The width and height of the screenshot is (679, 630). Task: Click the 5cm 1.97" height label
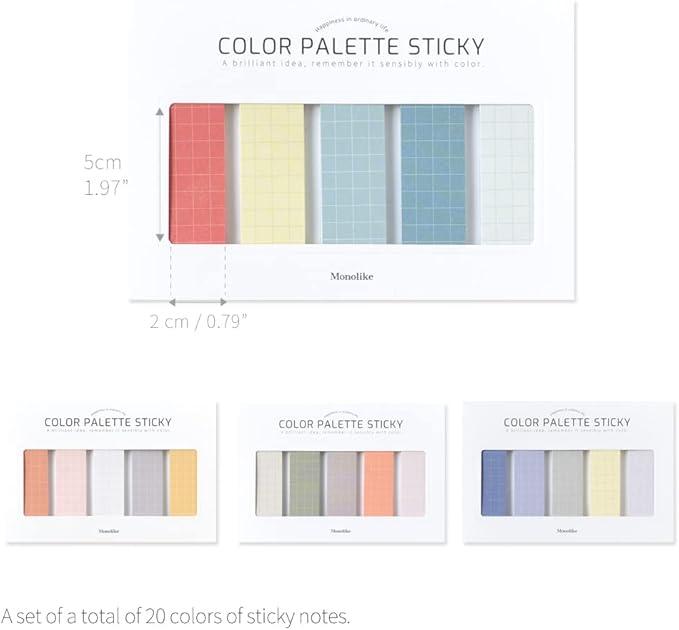pos(106,174)
